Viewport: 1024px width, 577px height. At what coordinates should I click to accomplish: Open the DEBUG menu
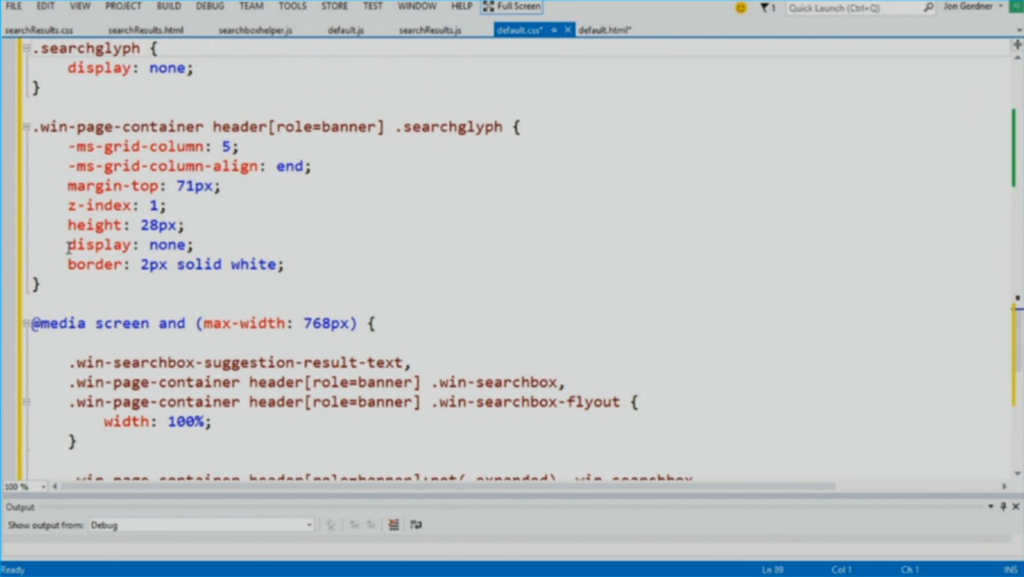(x=210, y=7)
